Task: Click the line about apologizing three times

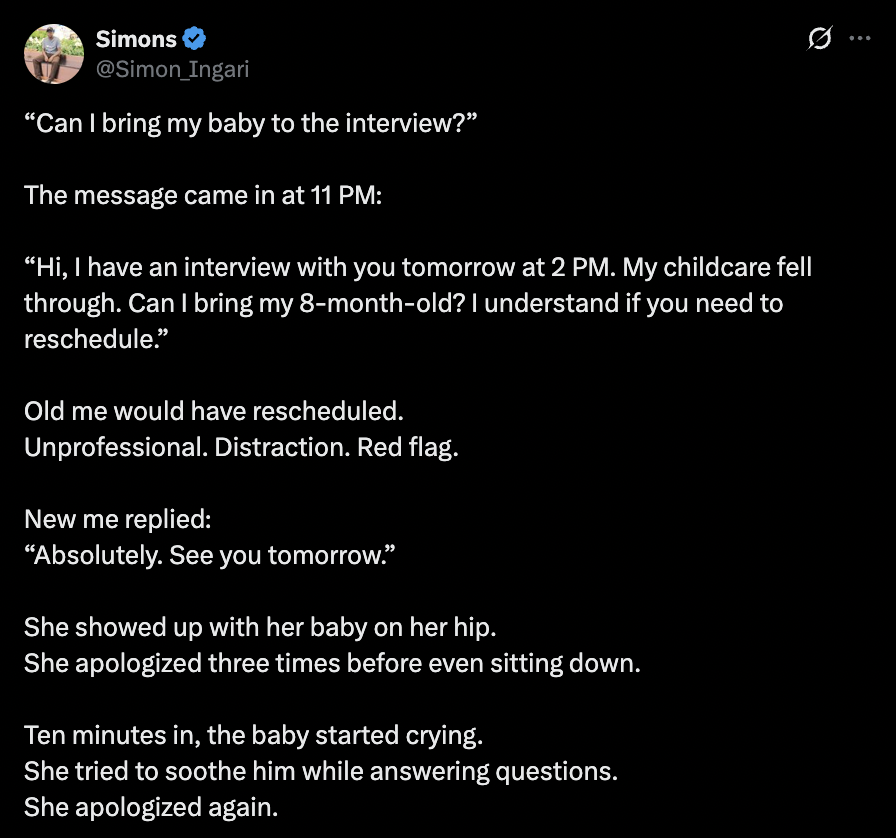Action: 331,662
